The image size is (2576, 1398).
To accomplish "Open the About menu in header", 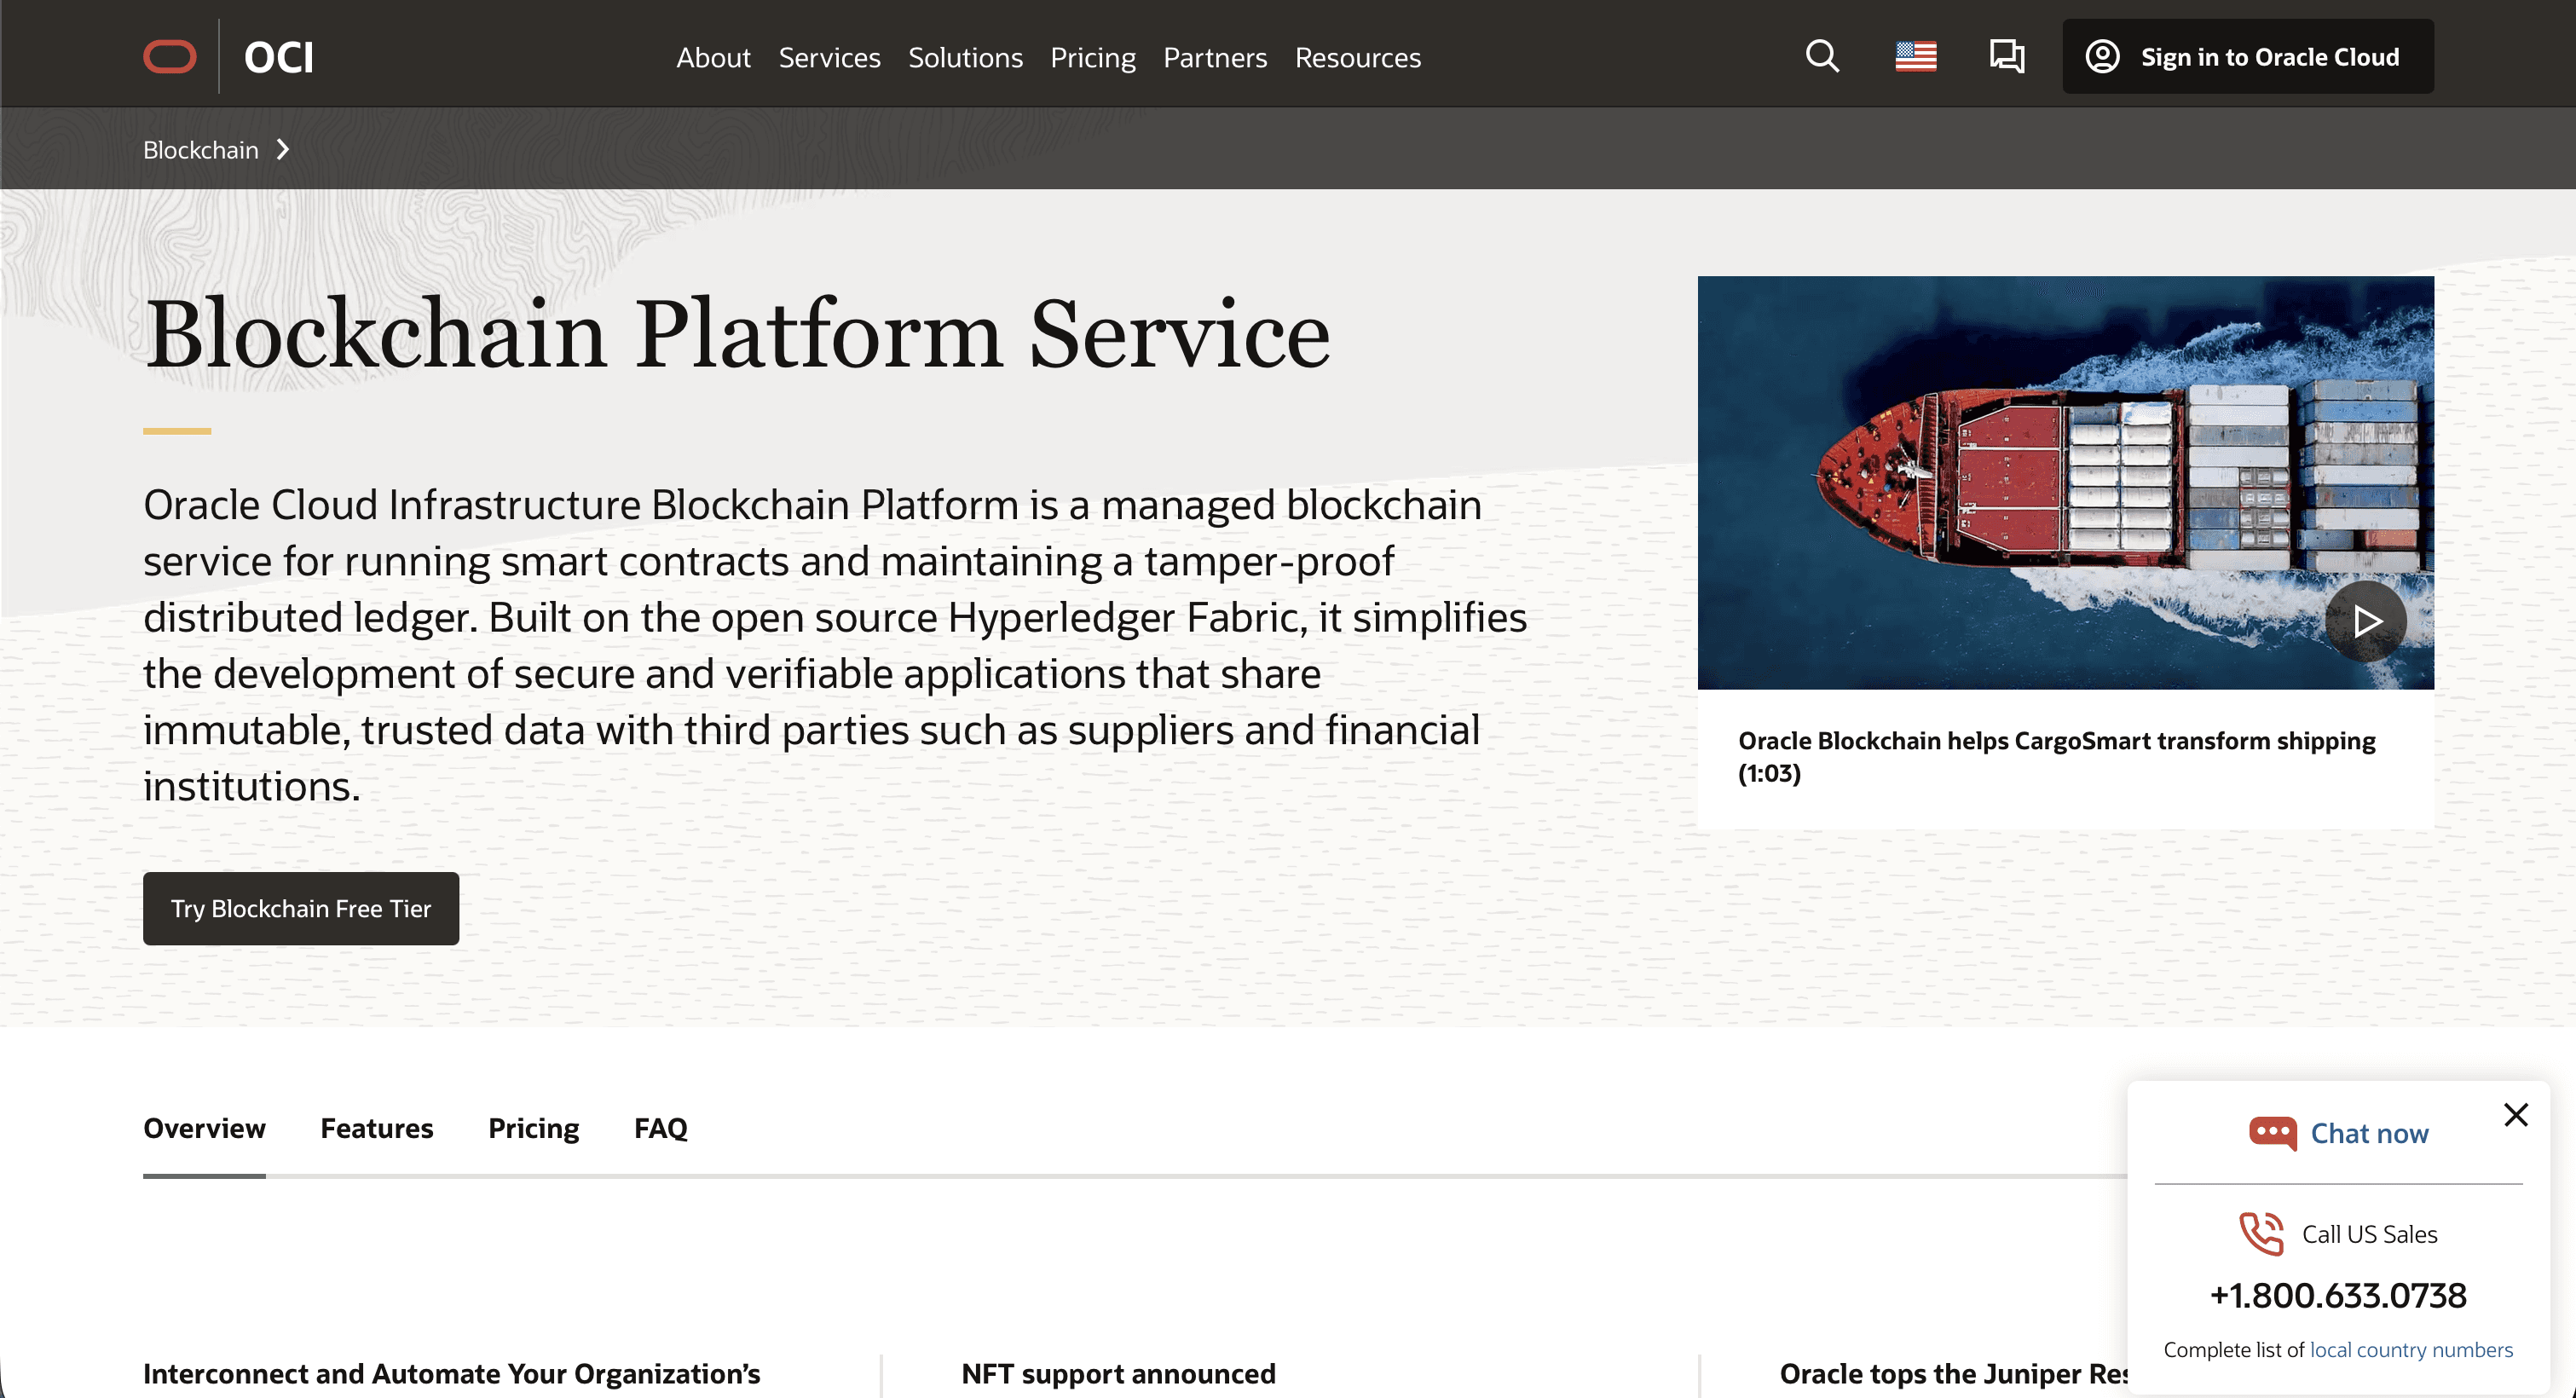I will tap(713, 58).
